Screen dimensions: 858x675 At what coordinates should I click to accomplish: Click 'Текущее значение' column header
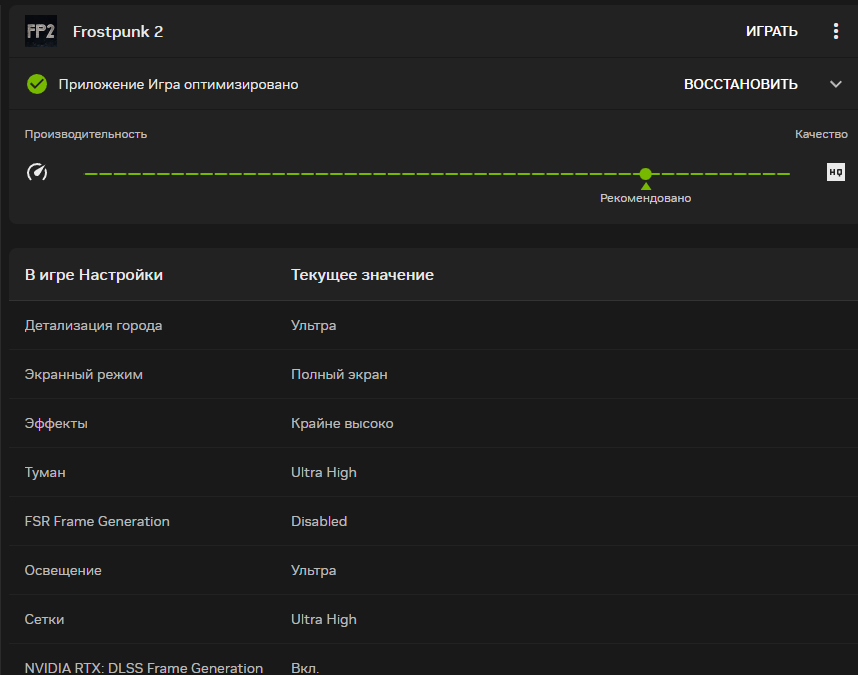(362, 275)
